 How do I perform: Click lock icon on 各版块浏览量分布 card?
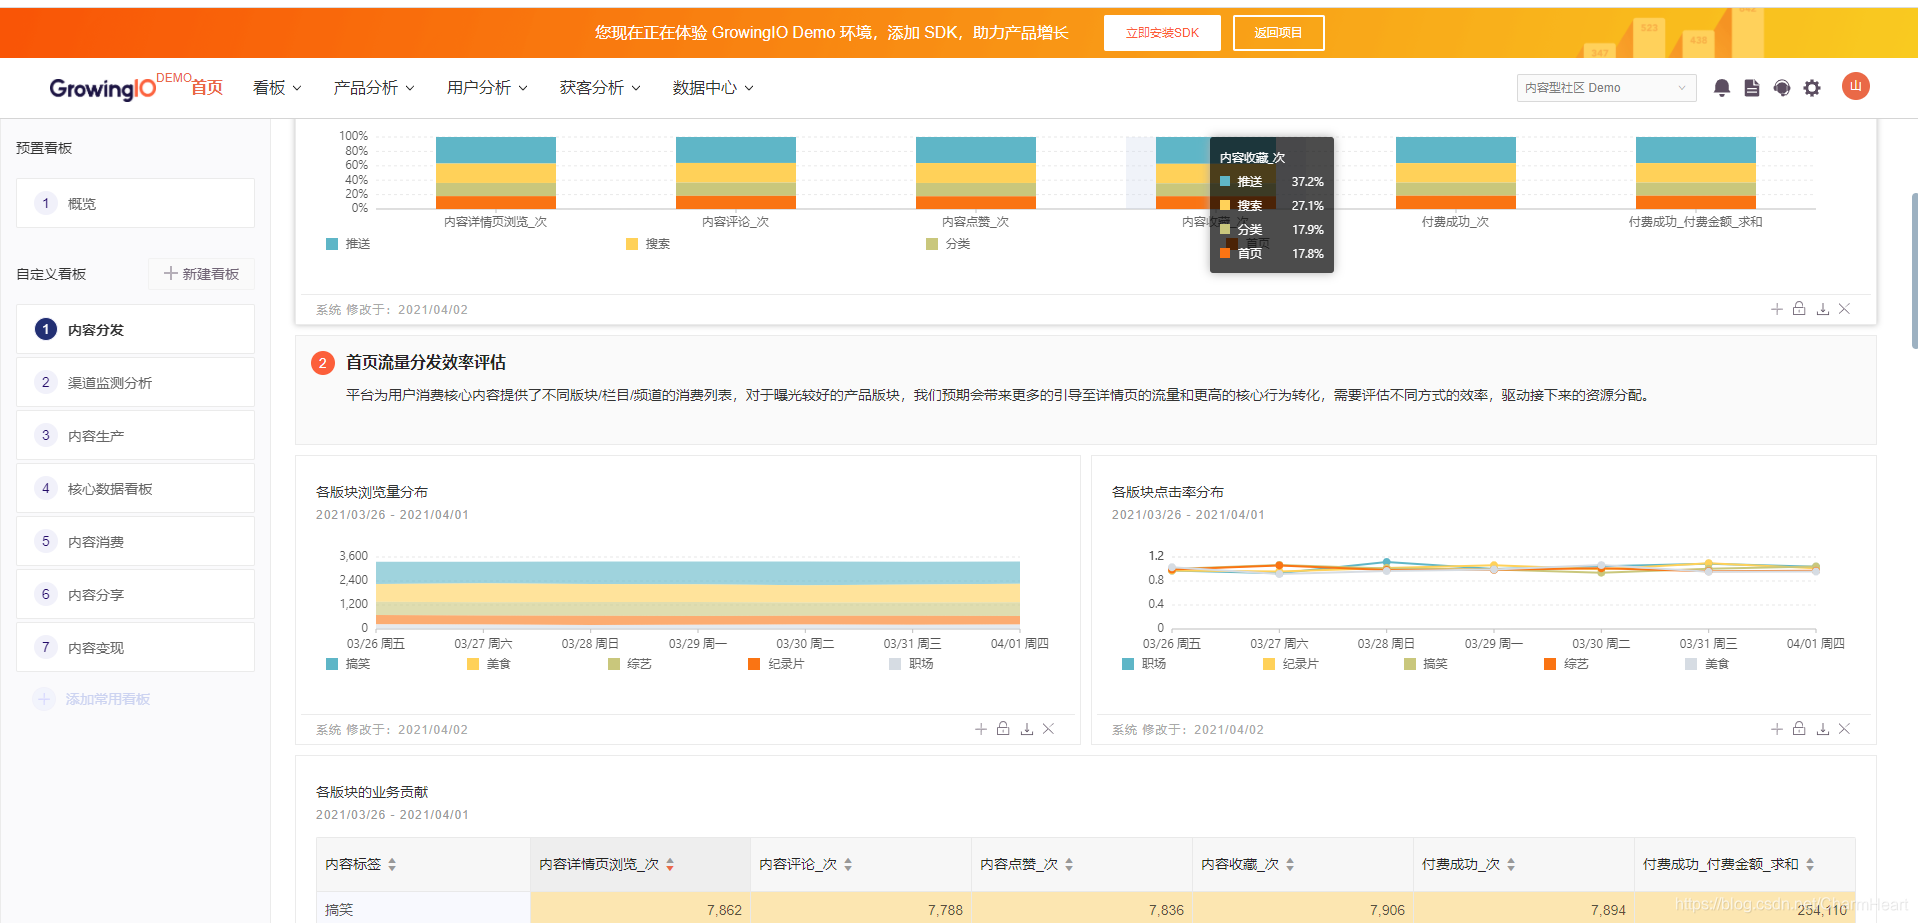point(1003,729)
